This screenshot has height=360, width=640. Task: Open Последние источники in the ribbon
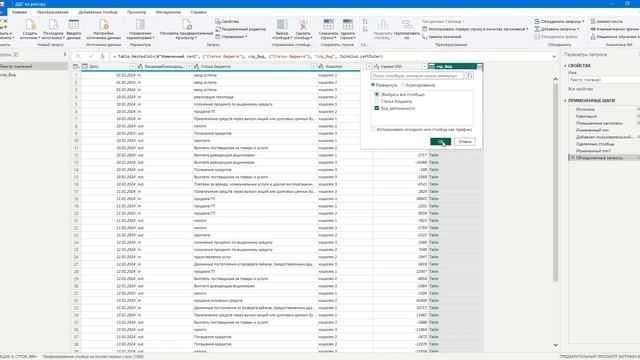[53, 24]
